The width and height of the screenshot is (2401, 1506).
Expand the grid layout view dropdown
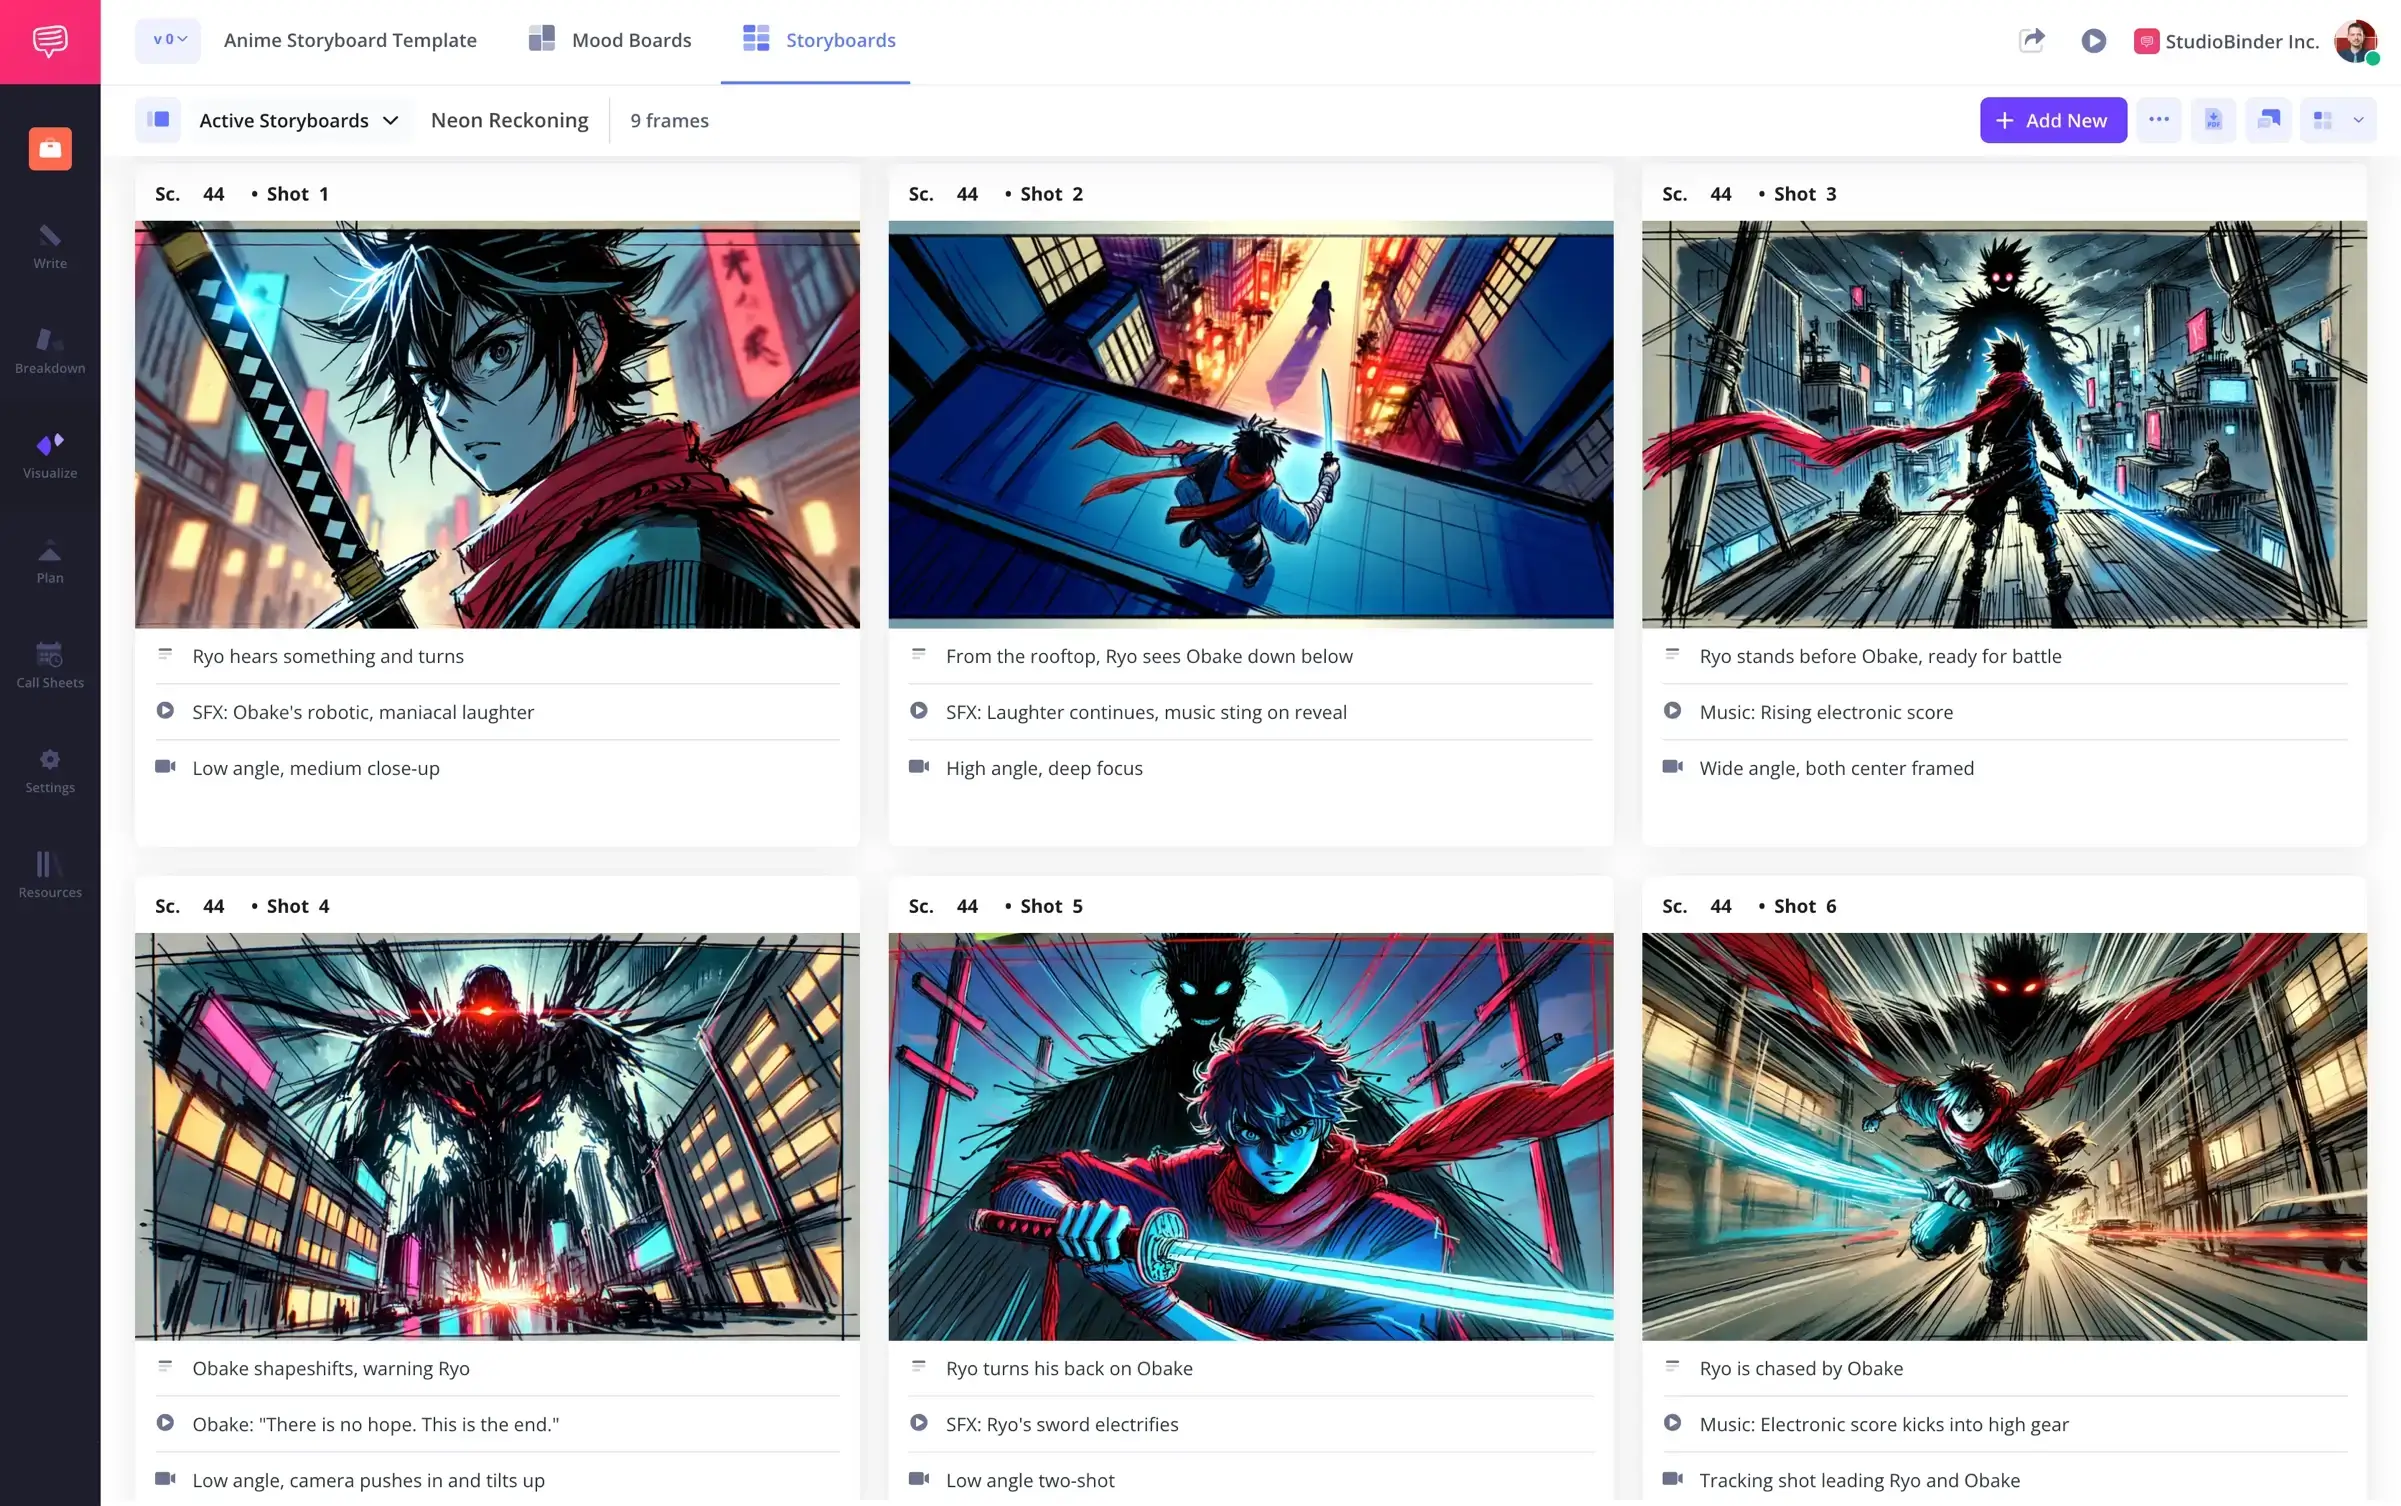(2337, 120)
